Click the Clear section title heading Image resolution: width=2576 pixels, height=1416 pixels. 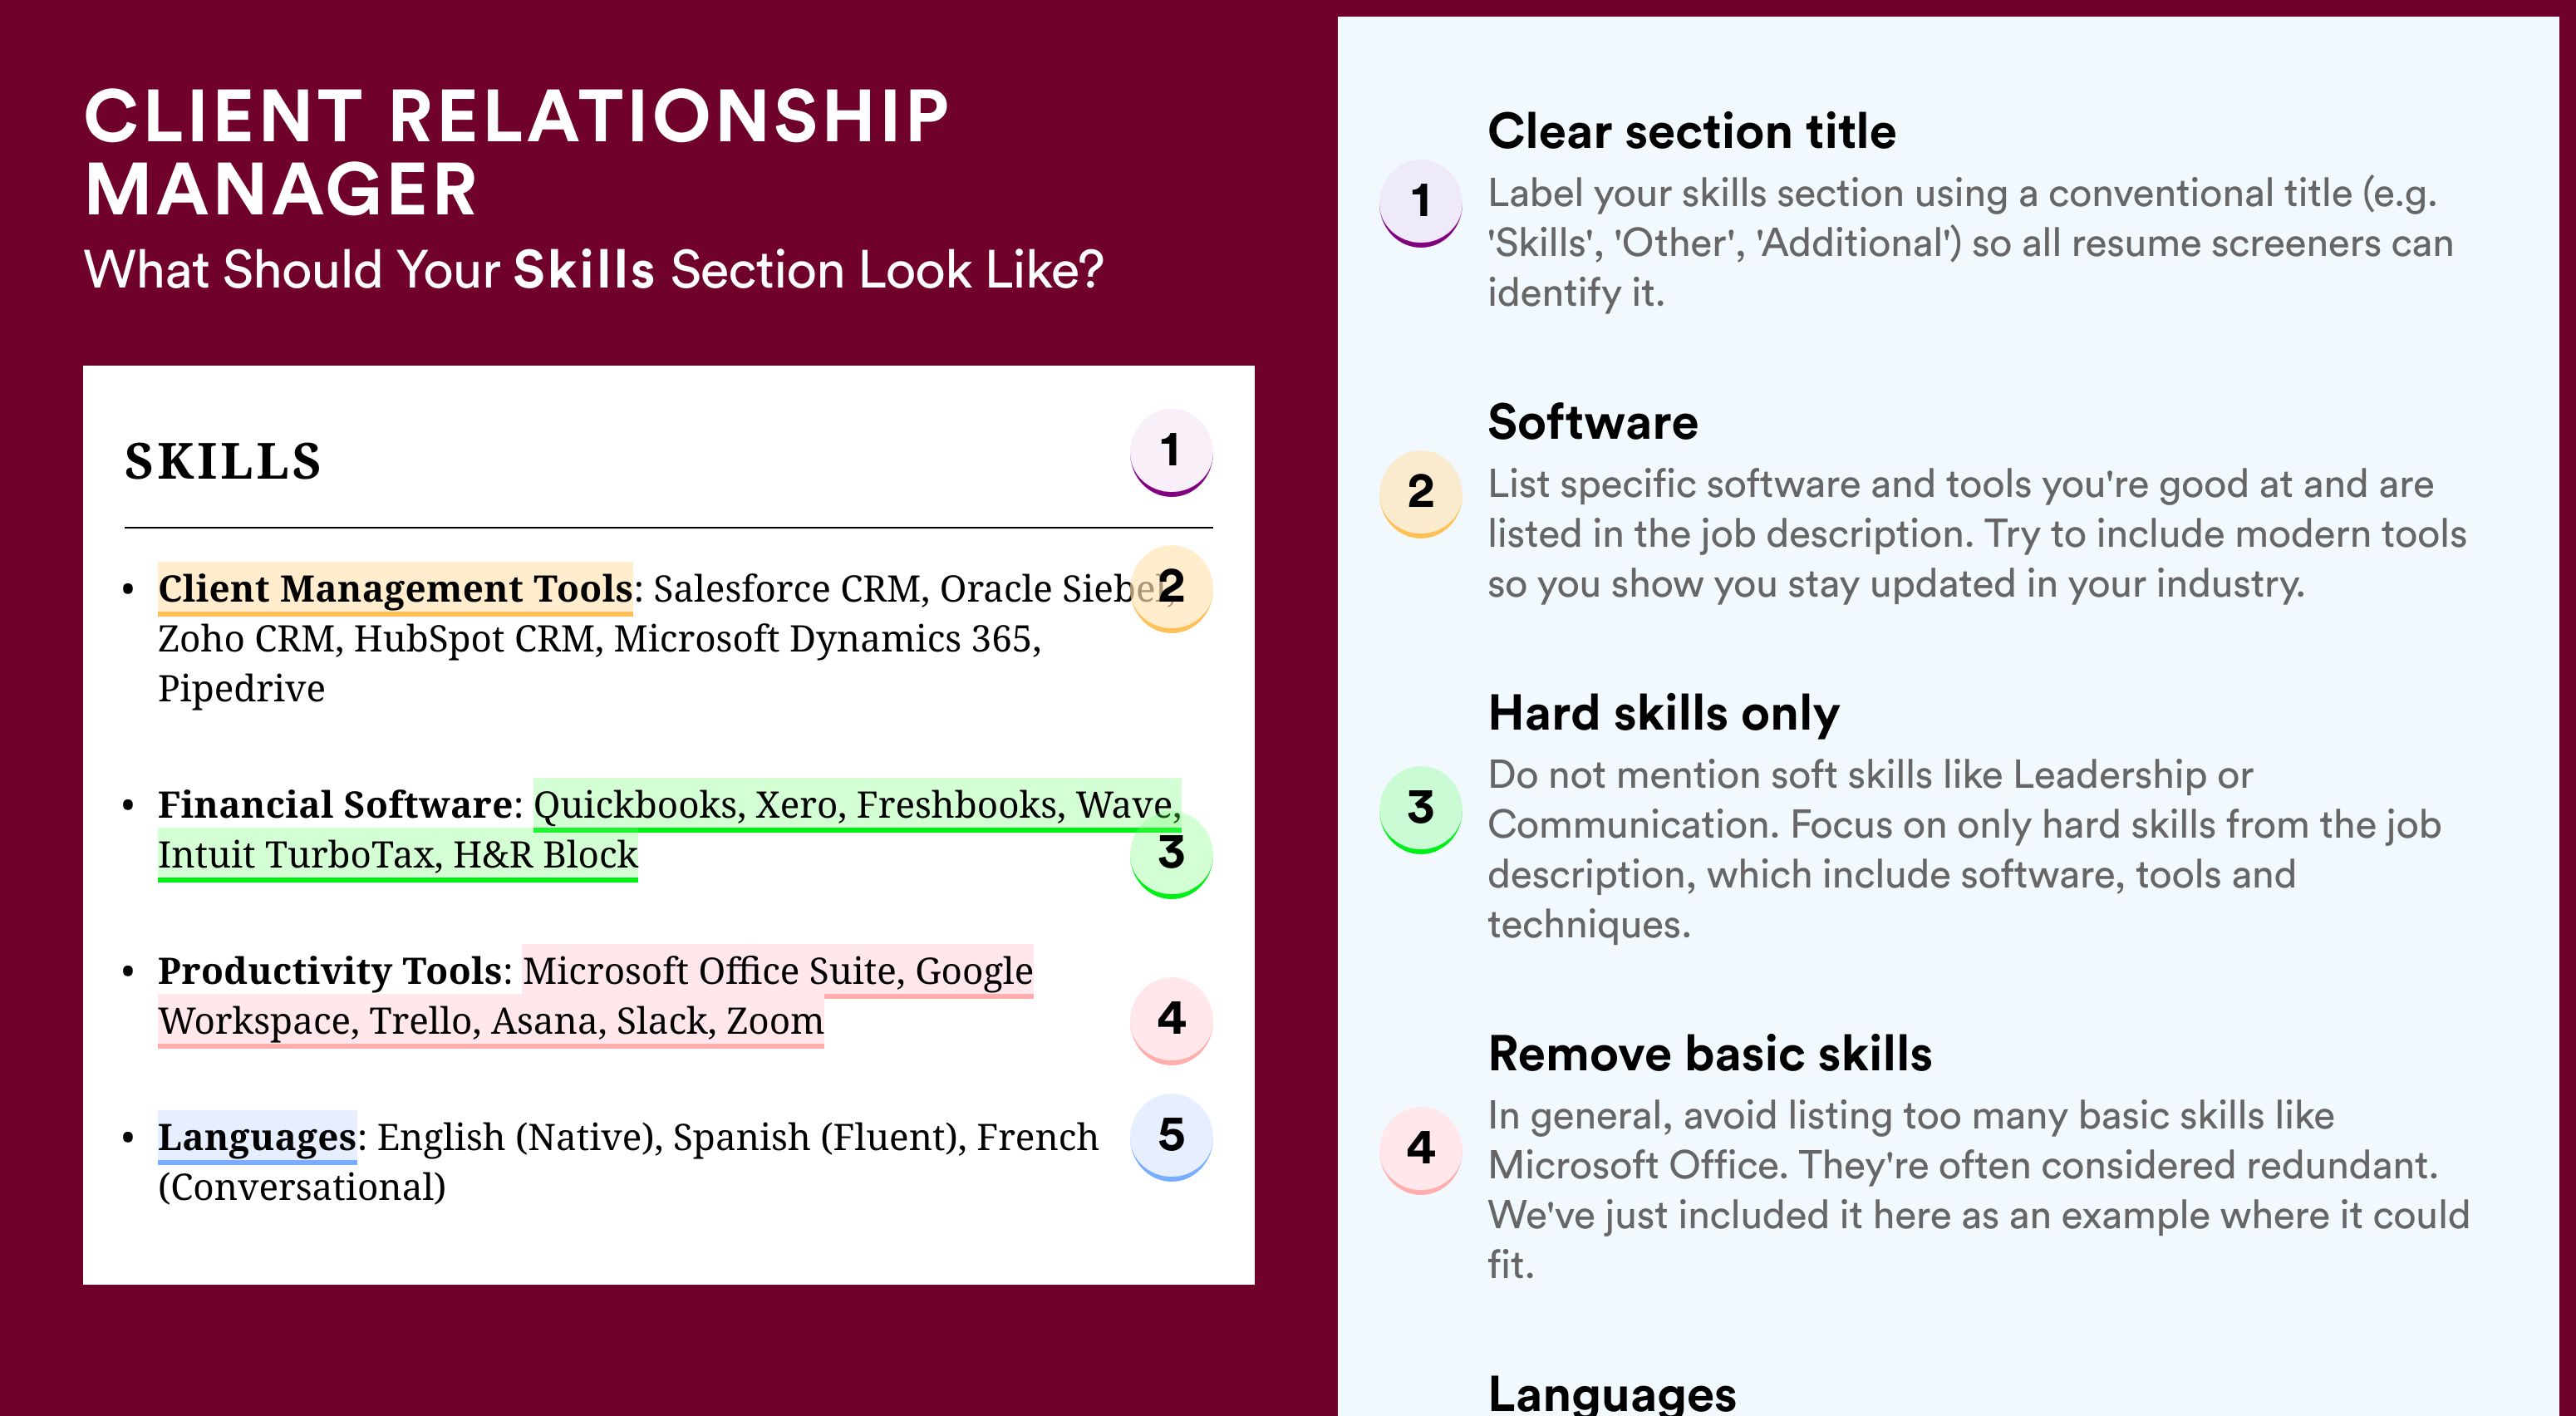[x=1692, y=131]
